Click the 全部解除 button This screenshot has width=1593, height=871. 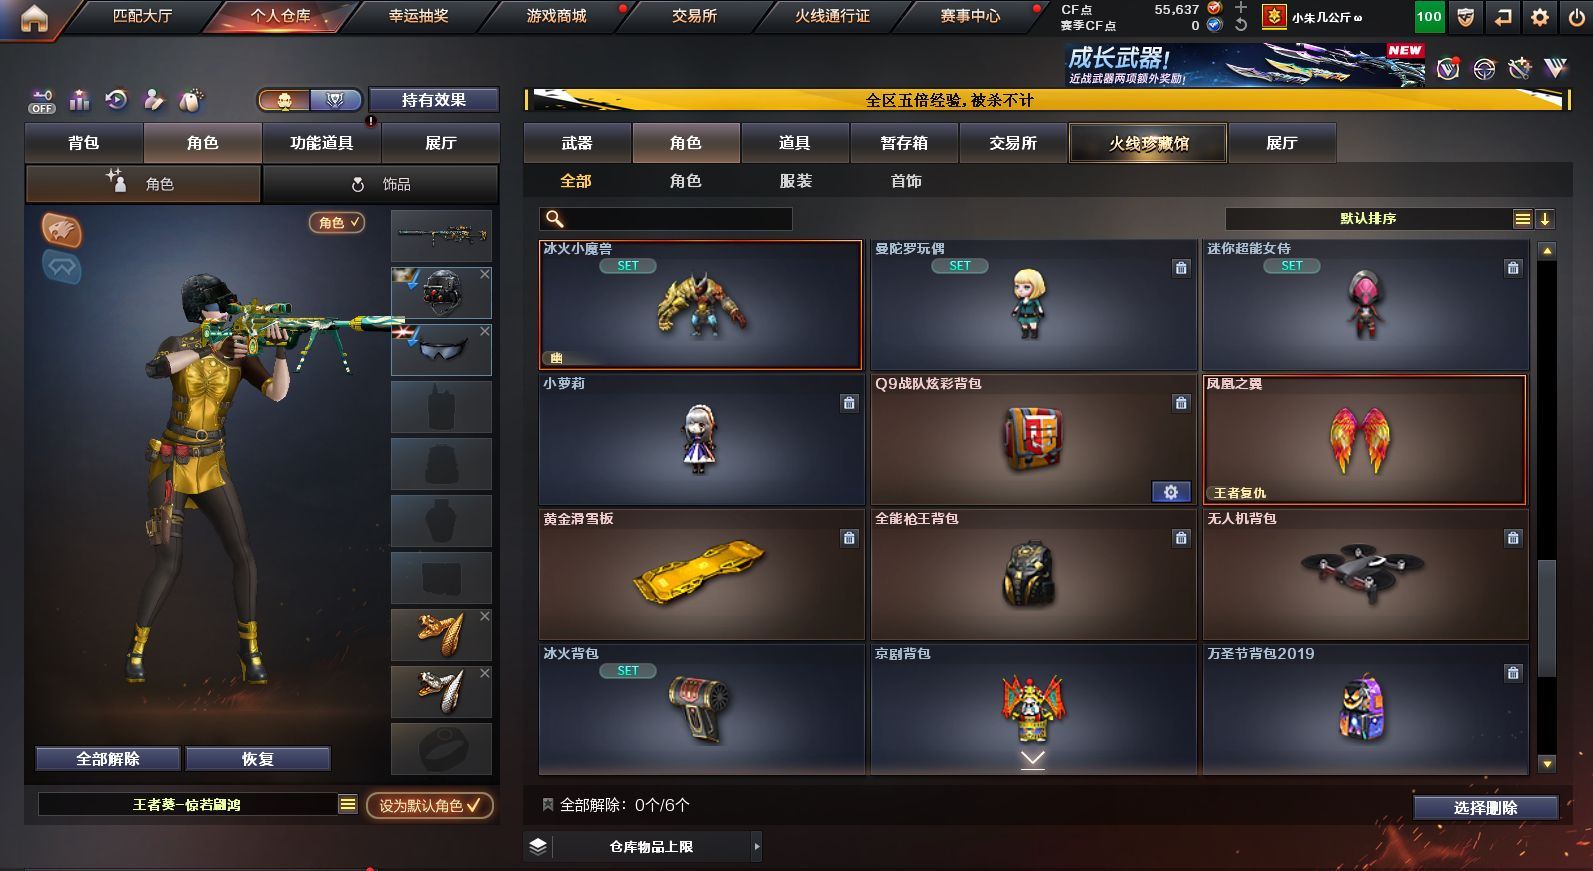click(108, 759)
